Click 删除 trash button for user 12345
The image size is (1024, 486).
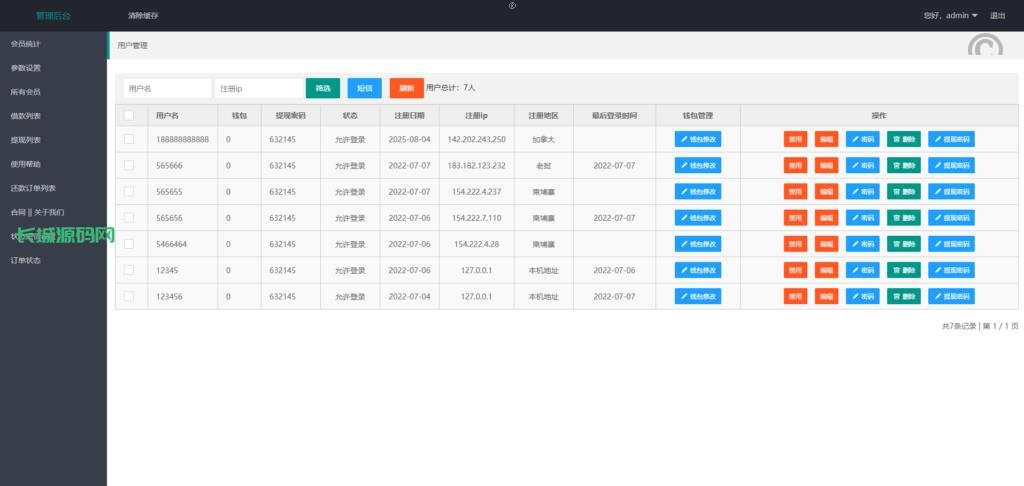click(x=903, y=269)
